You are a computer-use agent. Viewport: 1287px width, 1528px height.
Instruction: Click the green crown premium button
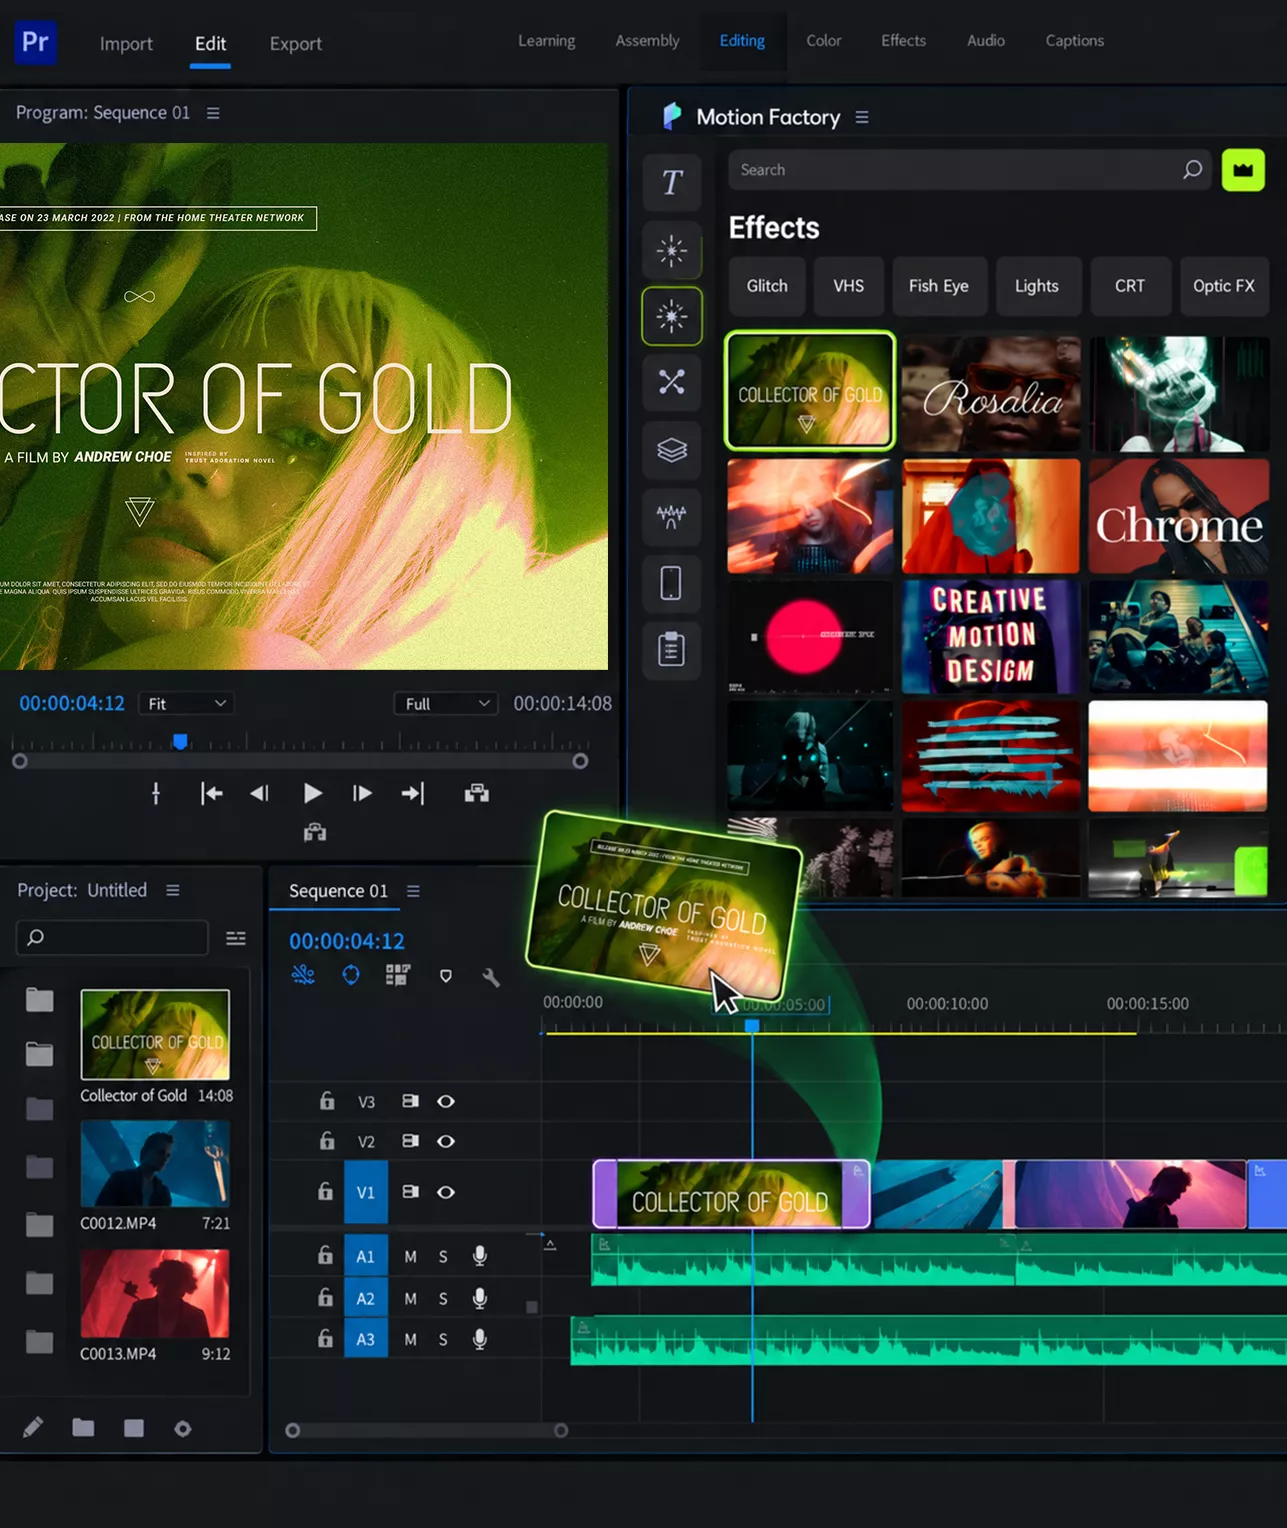pos(1243,170)
